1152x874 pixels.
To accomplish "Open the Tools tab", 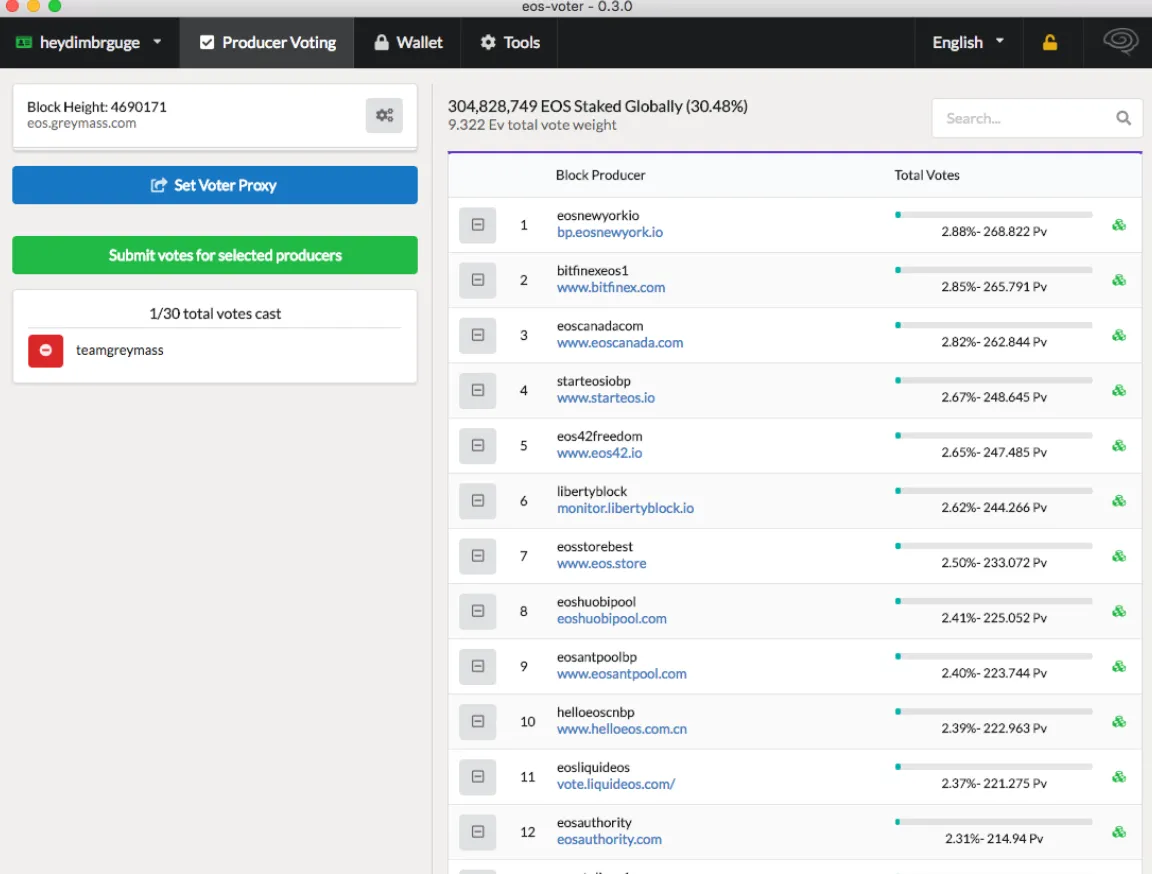I will click(x=510, y=43).
